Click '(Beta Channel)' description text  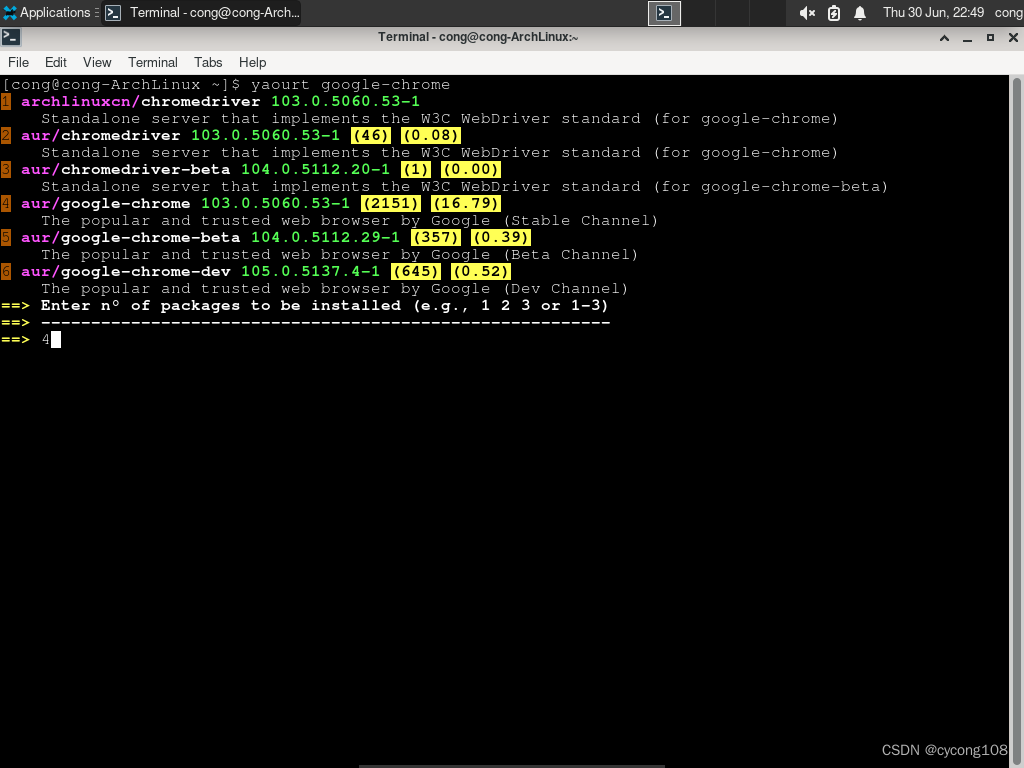[570, 255]
